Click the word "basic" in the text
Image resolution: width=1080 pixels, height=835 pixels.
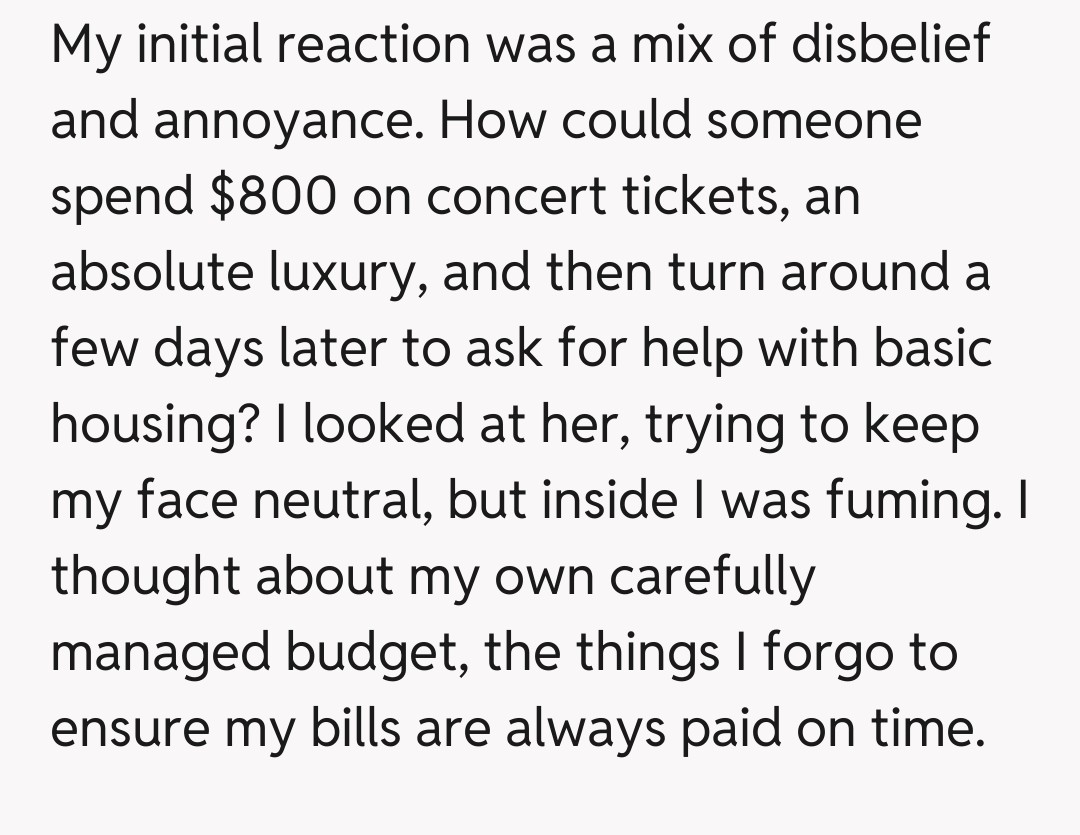tap(933, 349)
